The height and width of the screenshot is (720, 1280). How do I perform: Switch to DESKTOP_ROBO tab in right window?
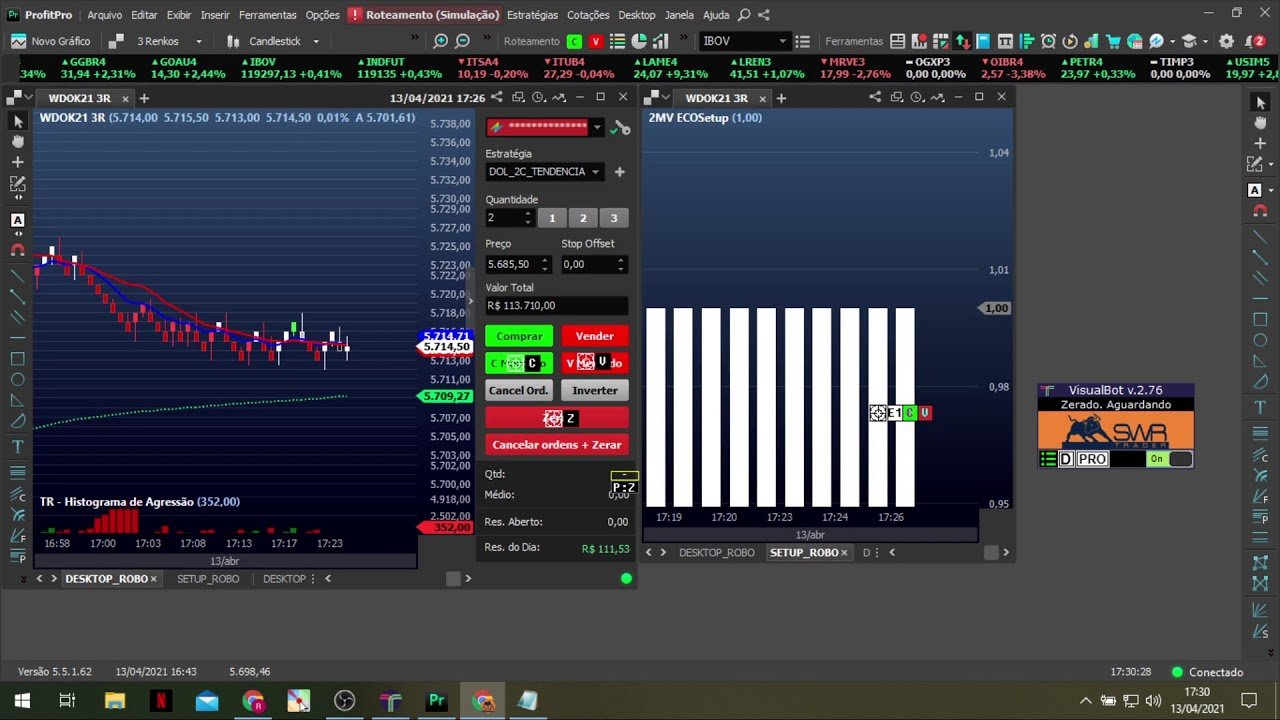[x=716, y=552]
